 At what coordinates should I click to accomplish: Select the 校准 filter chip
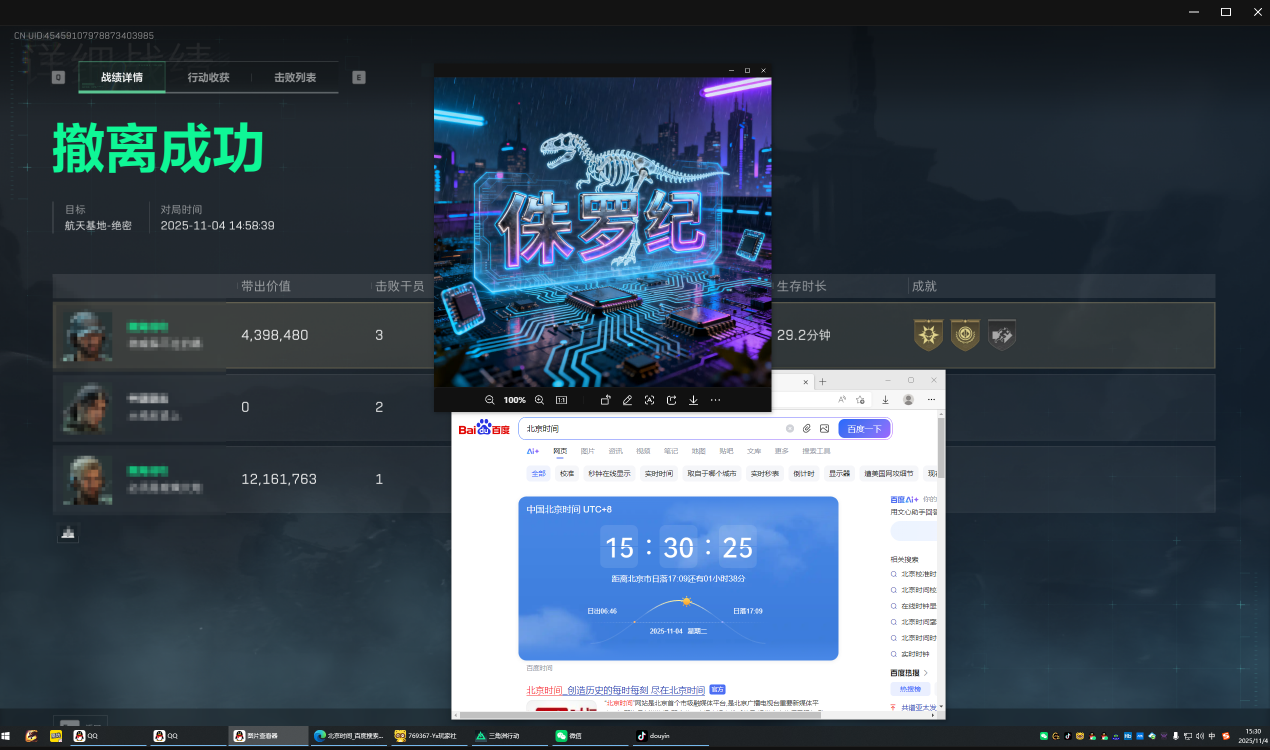[x=567, y=473]
